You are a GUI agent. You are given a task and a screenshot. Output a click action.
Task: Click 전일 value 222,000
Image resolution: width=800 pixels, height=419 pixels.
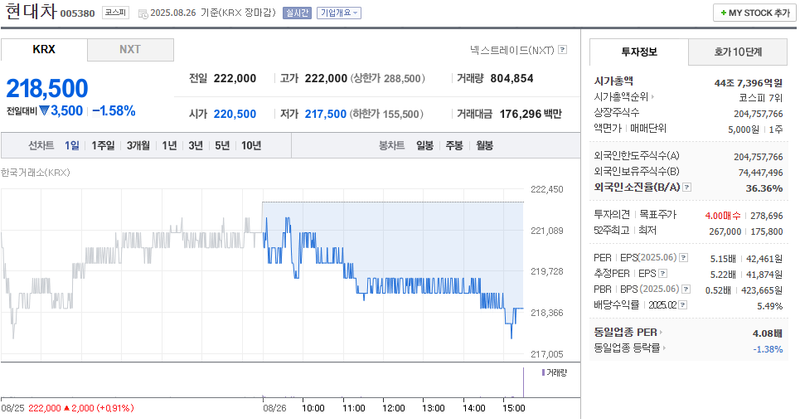[x=235, y=78]
